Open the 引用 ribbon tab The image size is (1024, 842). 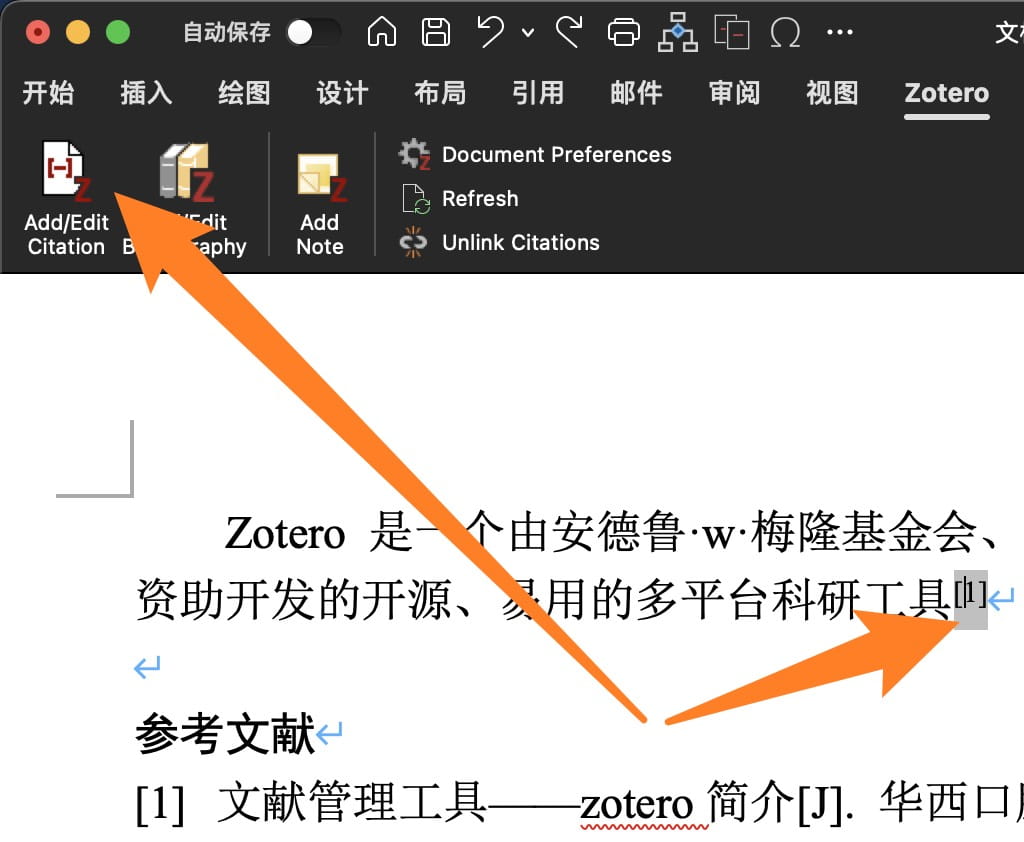(538, 94)
